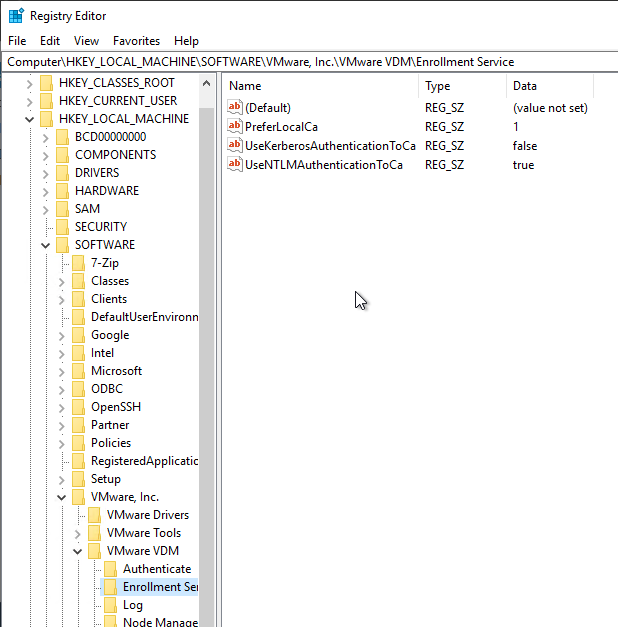
Task: Expand the Microsoft key
Action: [61, 371]
